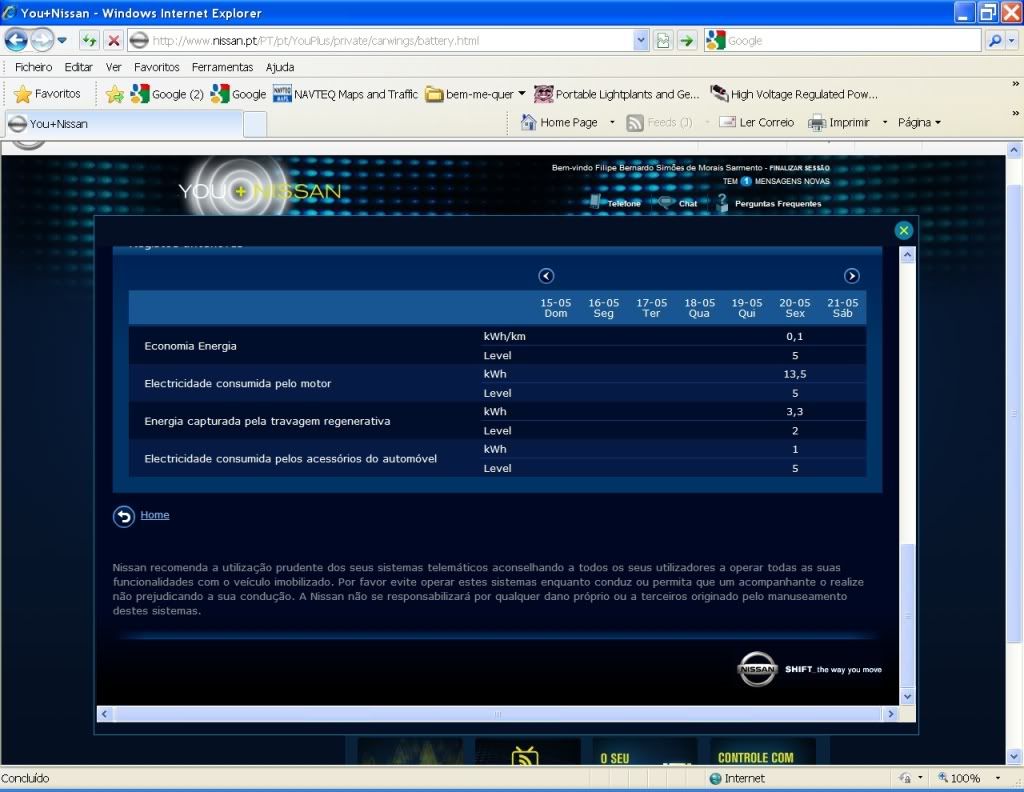Open High Voltage Regulated Pow... favorite

coord(794,94)
